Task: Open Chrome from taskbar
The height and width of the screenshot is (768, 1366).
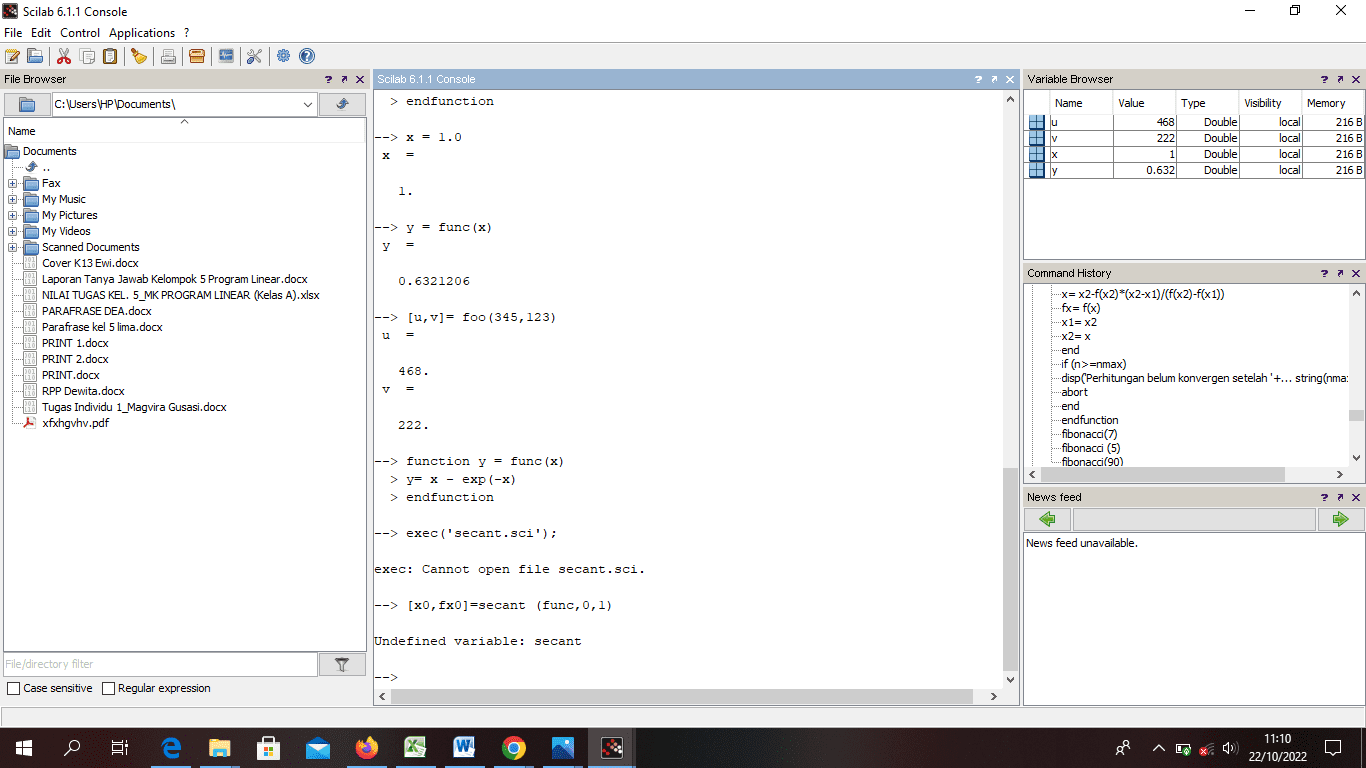Action: pos(514,747)
